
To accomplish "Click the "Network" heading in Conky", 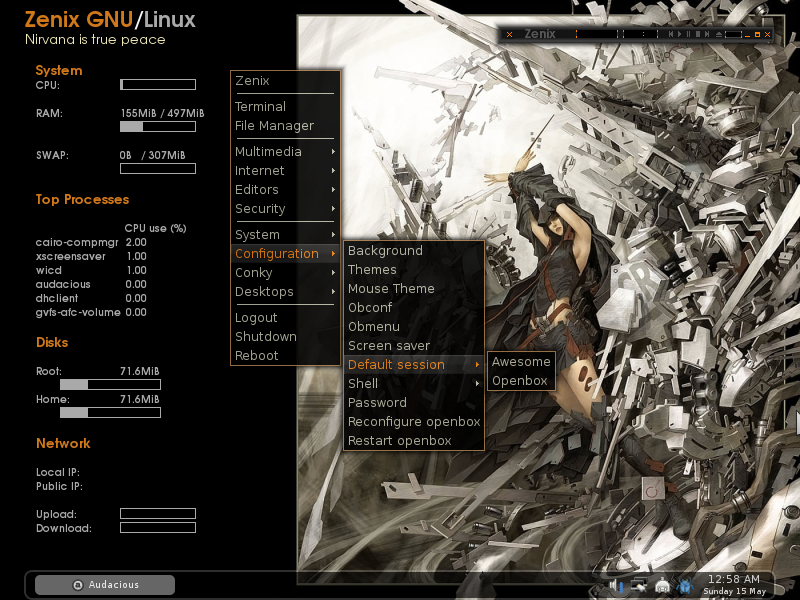I will (63, 443).
